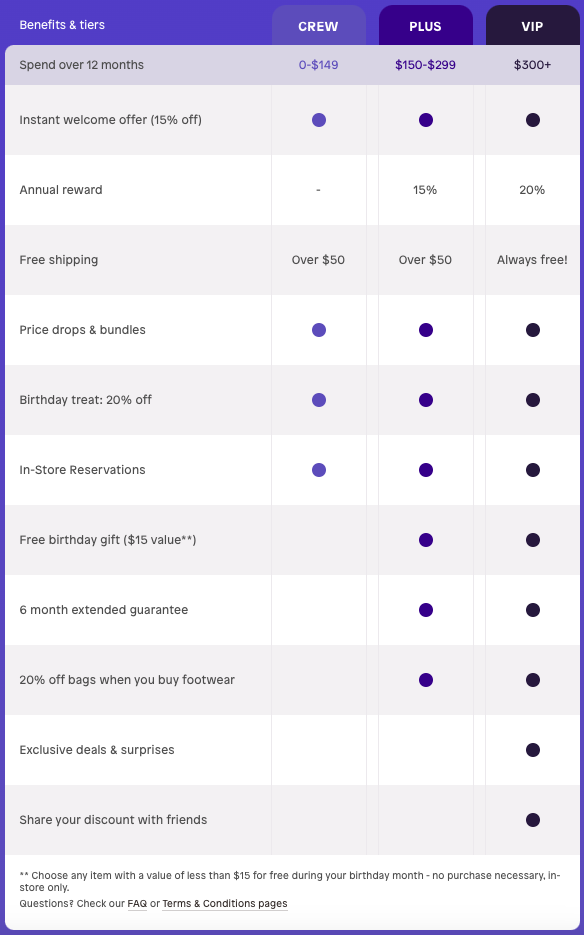
Task: Select the CREW tier tab
Action: point(318,26)
